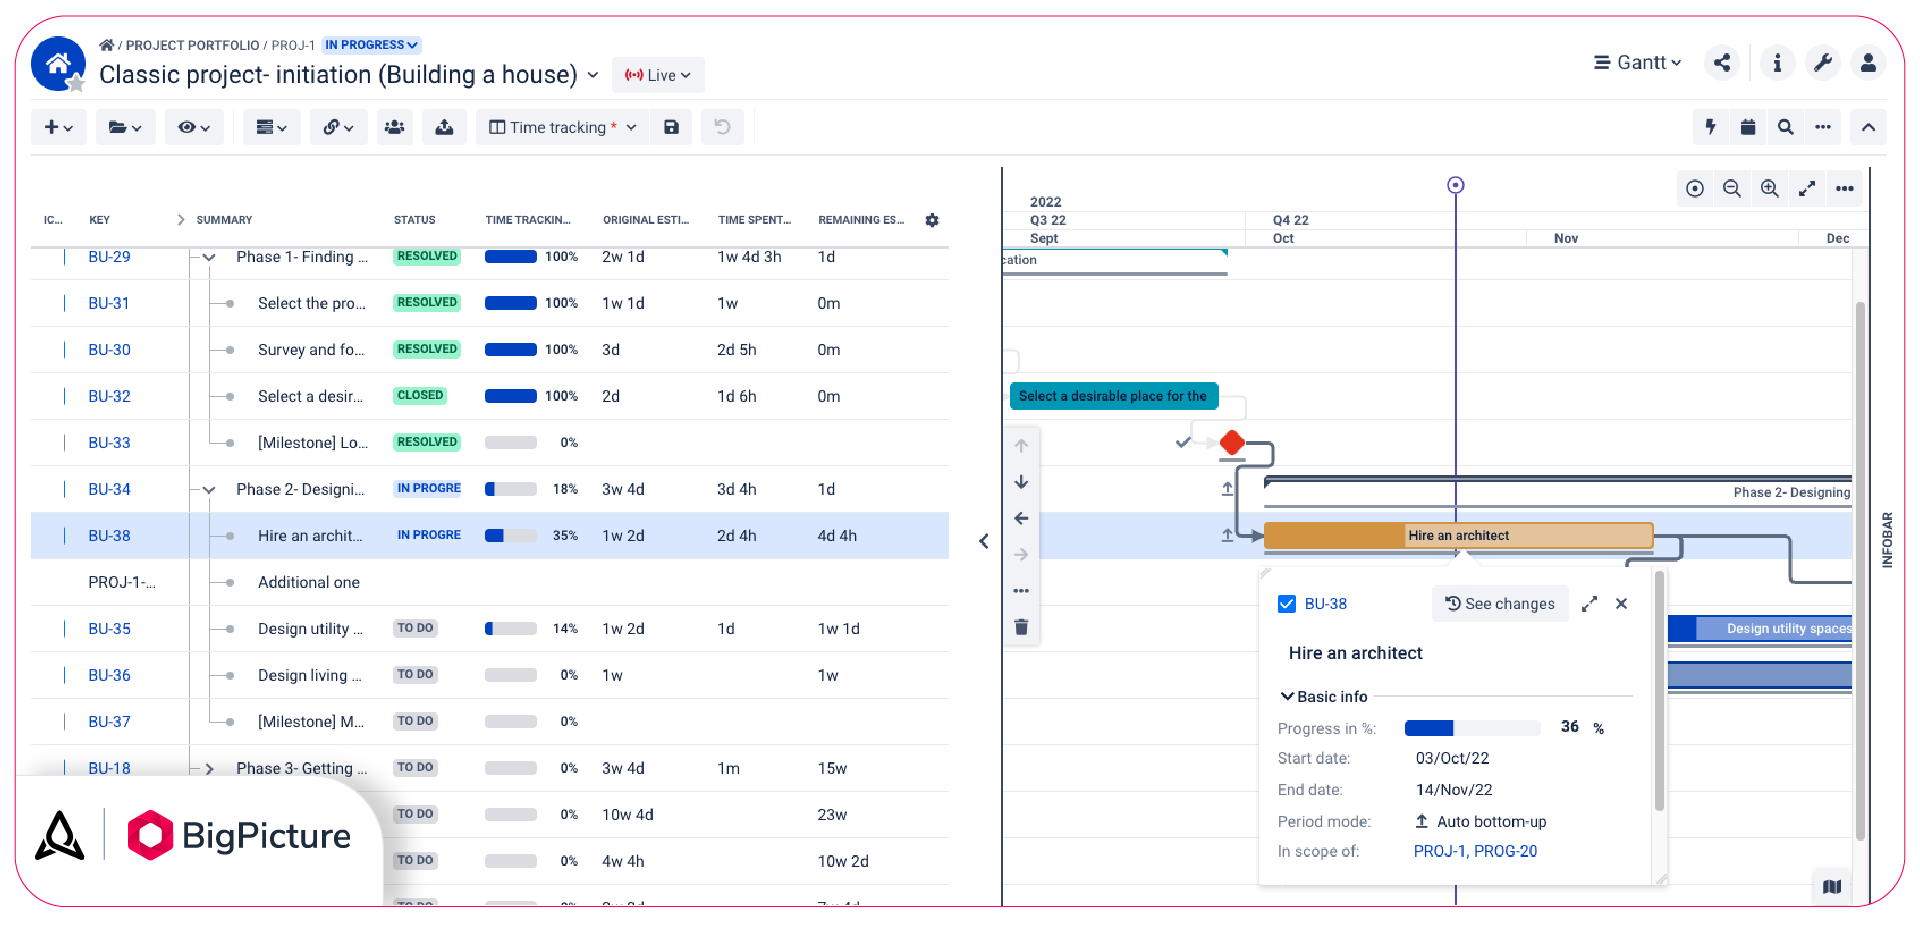The image size is (1920, 930).
Task: Open the Gantt view switcher menu
Action: [1637, 62]
